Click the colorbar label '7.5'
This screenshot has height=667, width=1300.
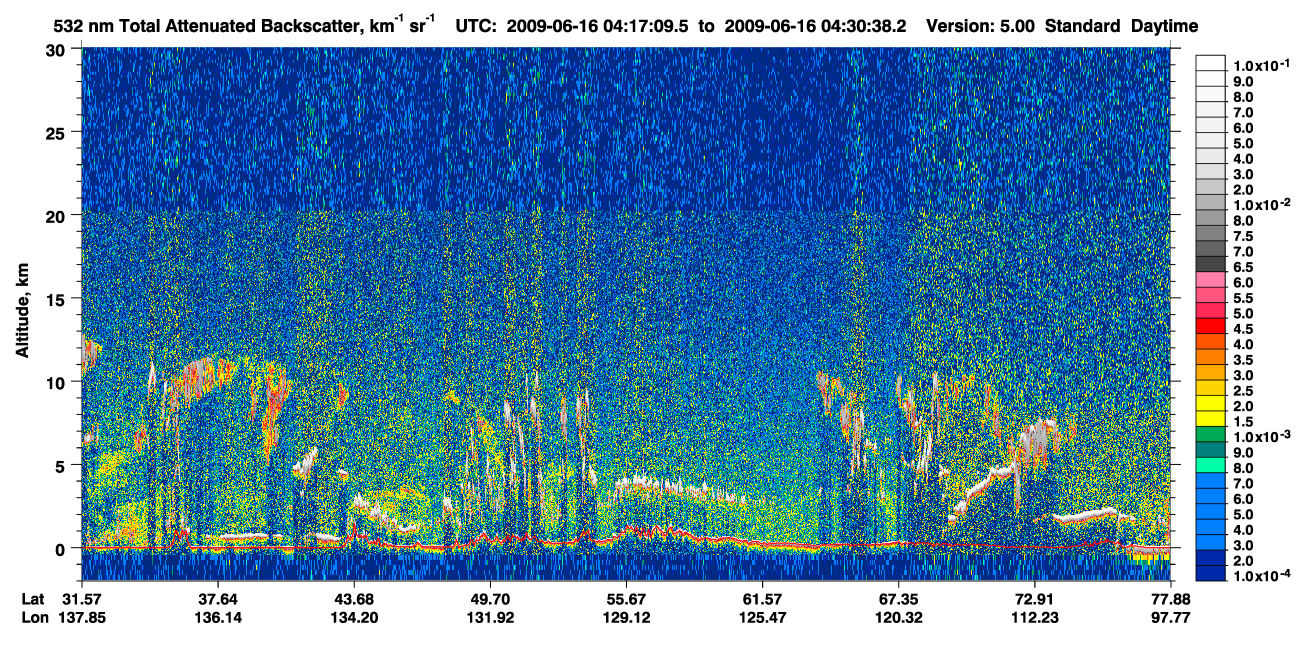[1245, 237]
